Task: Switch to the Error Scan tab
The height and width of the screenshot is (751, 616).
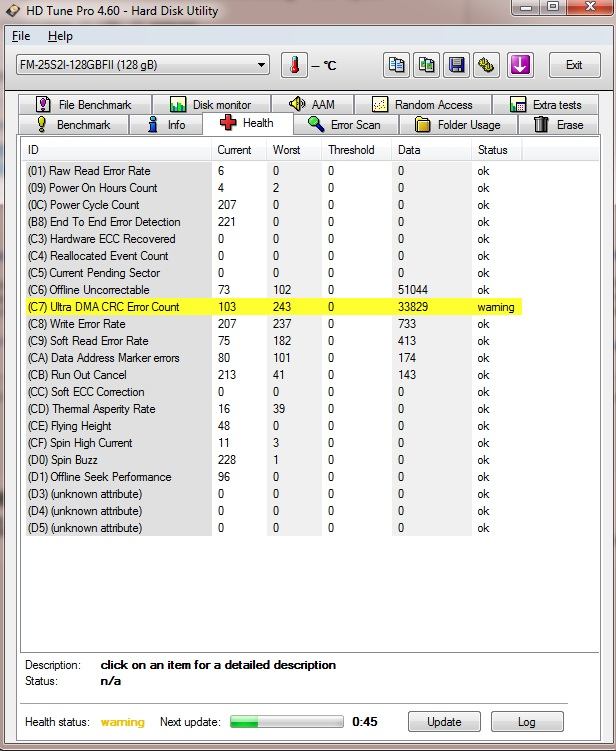Action: coord(345,125)
